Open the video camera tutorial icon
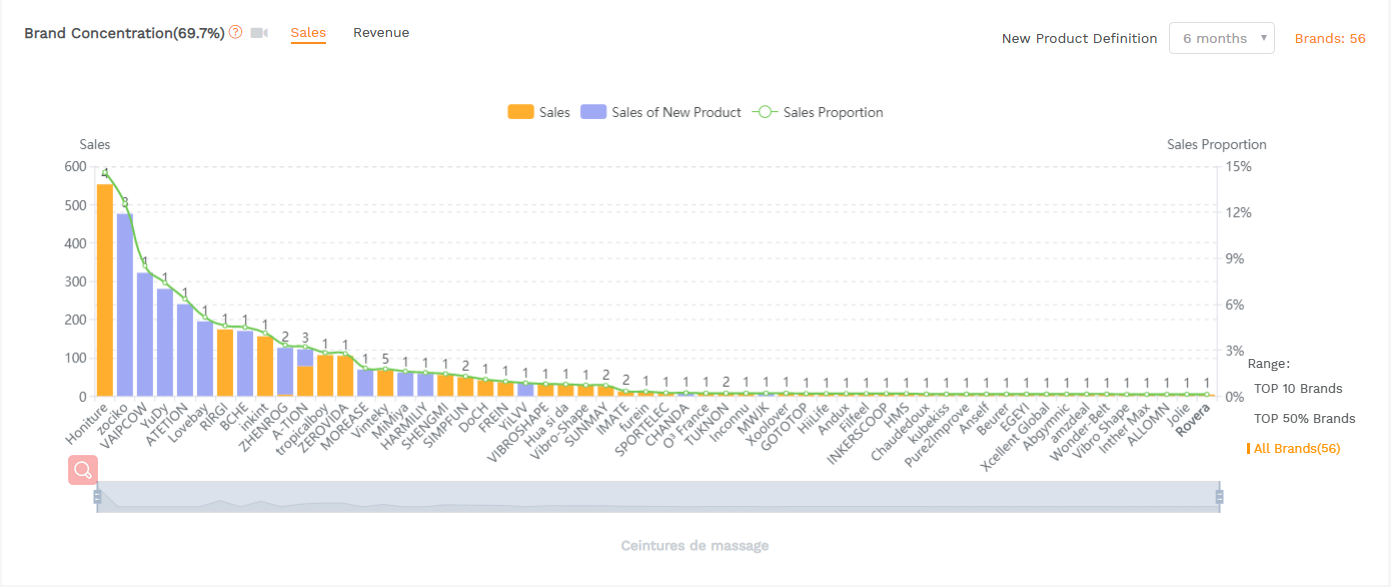 pyautogui.click(x=259, y=33)
